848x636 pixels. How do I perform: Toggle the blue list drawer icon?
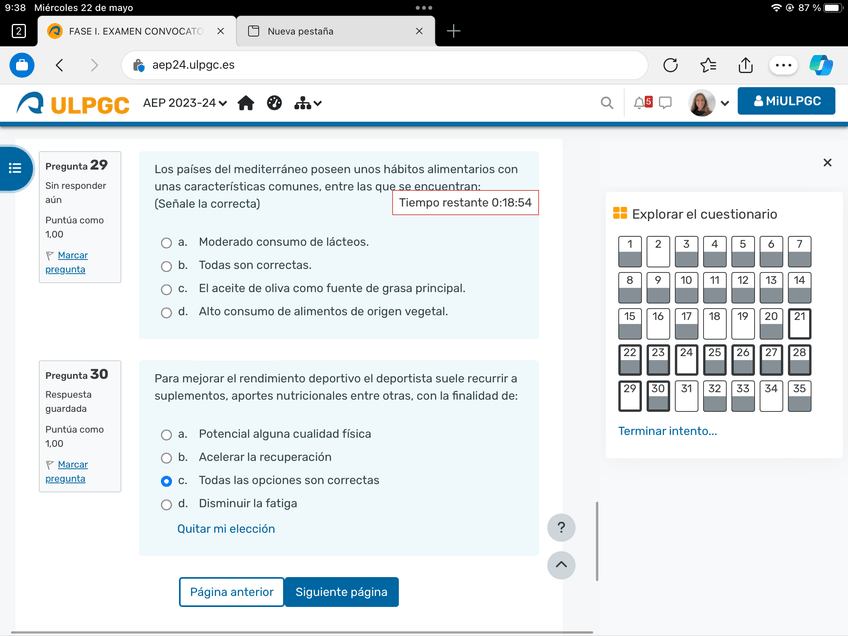tap(15, 168)
